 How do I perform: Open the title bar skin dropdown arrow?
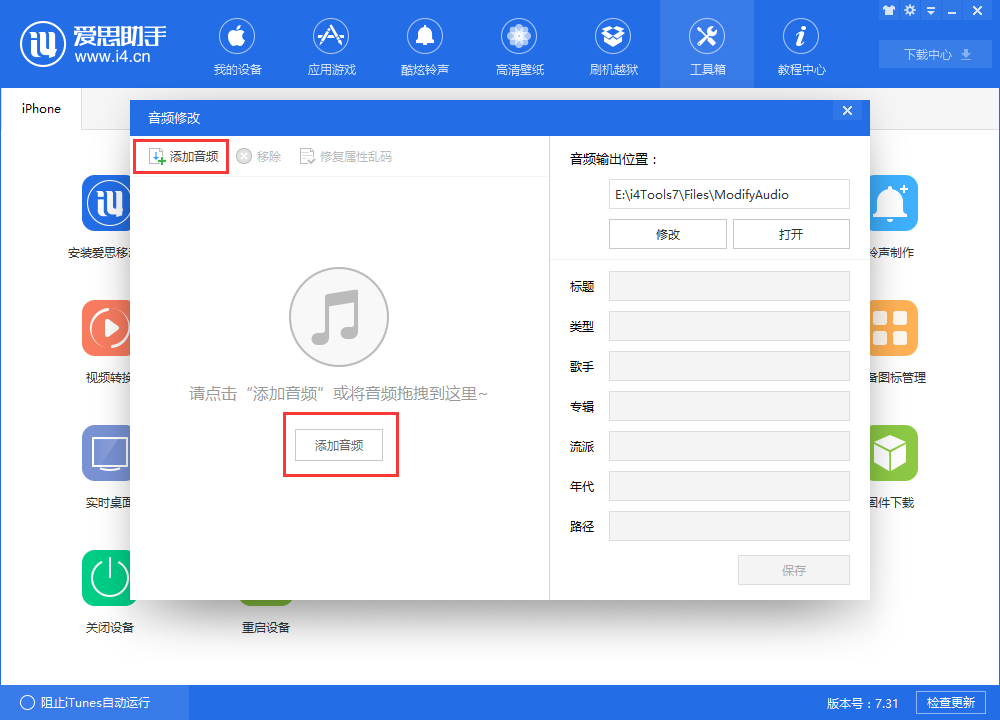(930, 10)
